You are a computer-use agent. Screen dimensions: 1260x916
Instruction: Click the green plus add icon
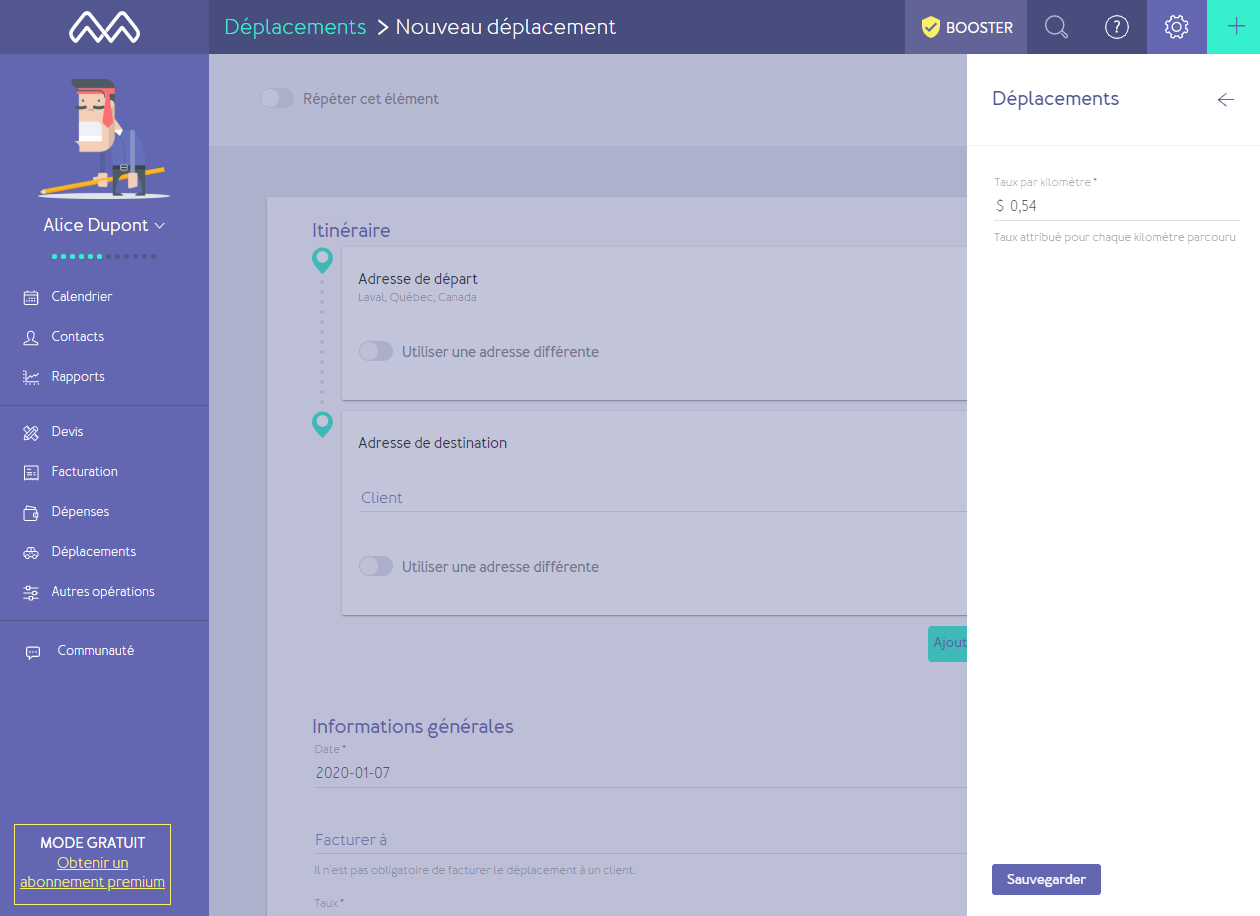pyautogui.click(x=1234, y=27)
